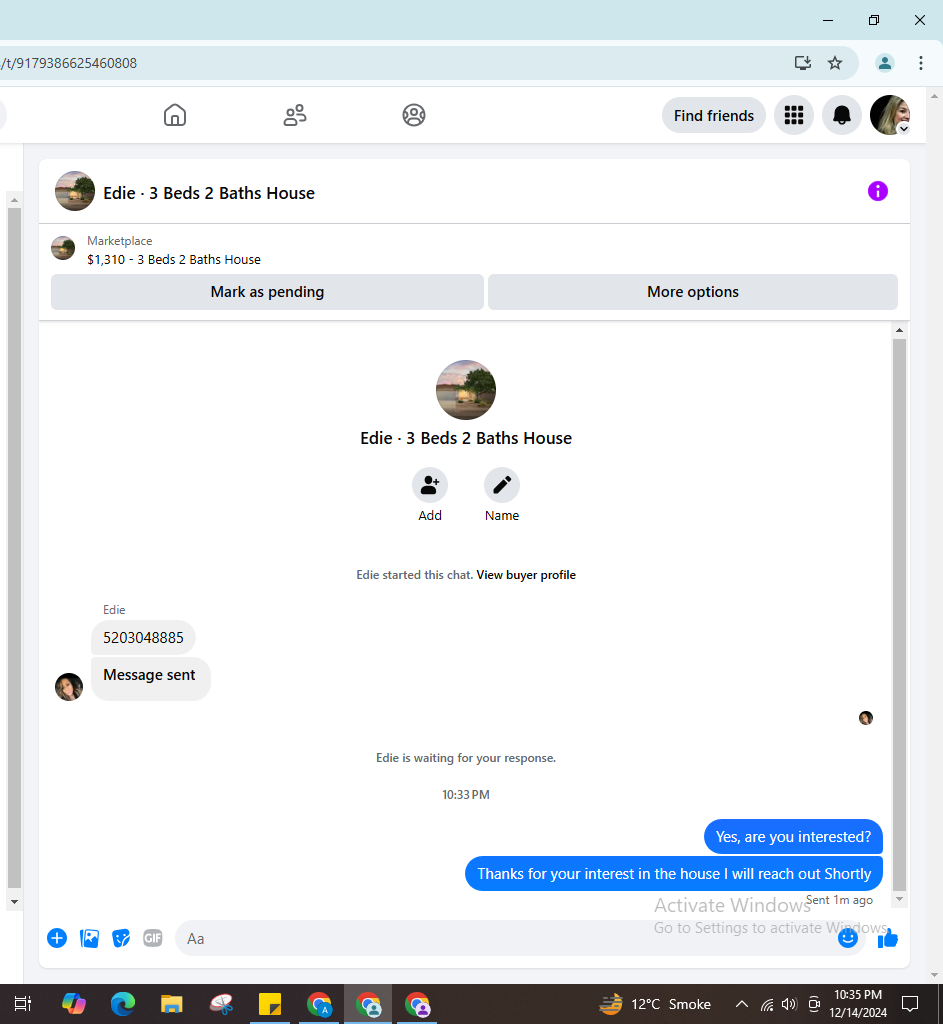Open account profile picture menu
The image size is (943, 1024).
coord(889,116)
